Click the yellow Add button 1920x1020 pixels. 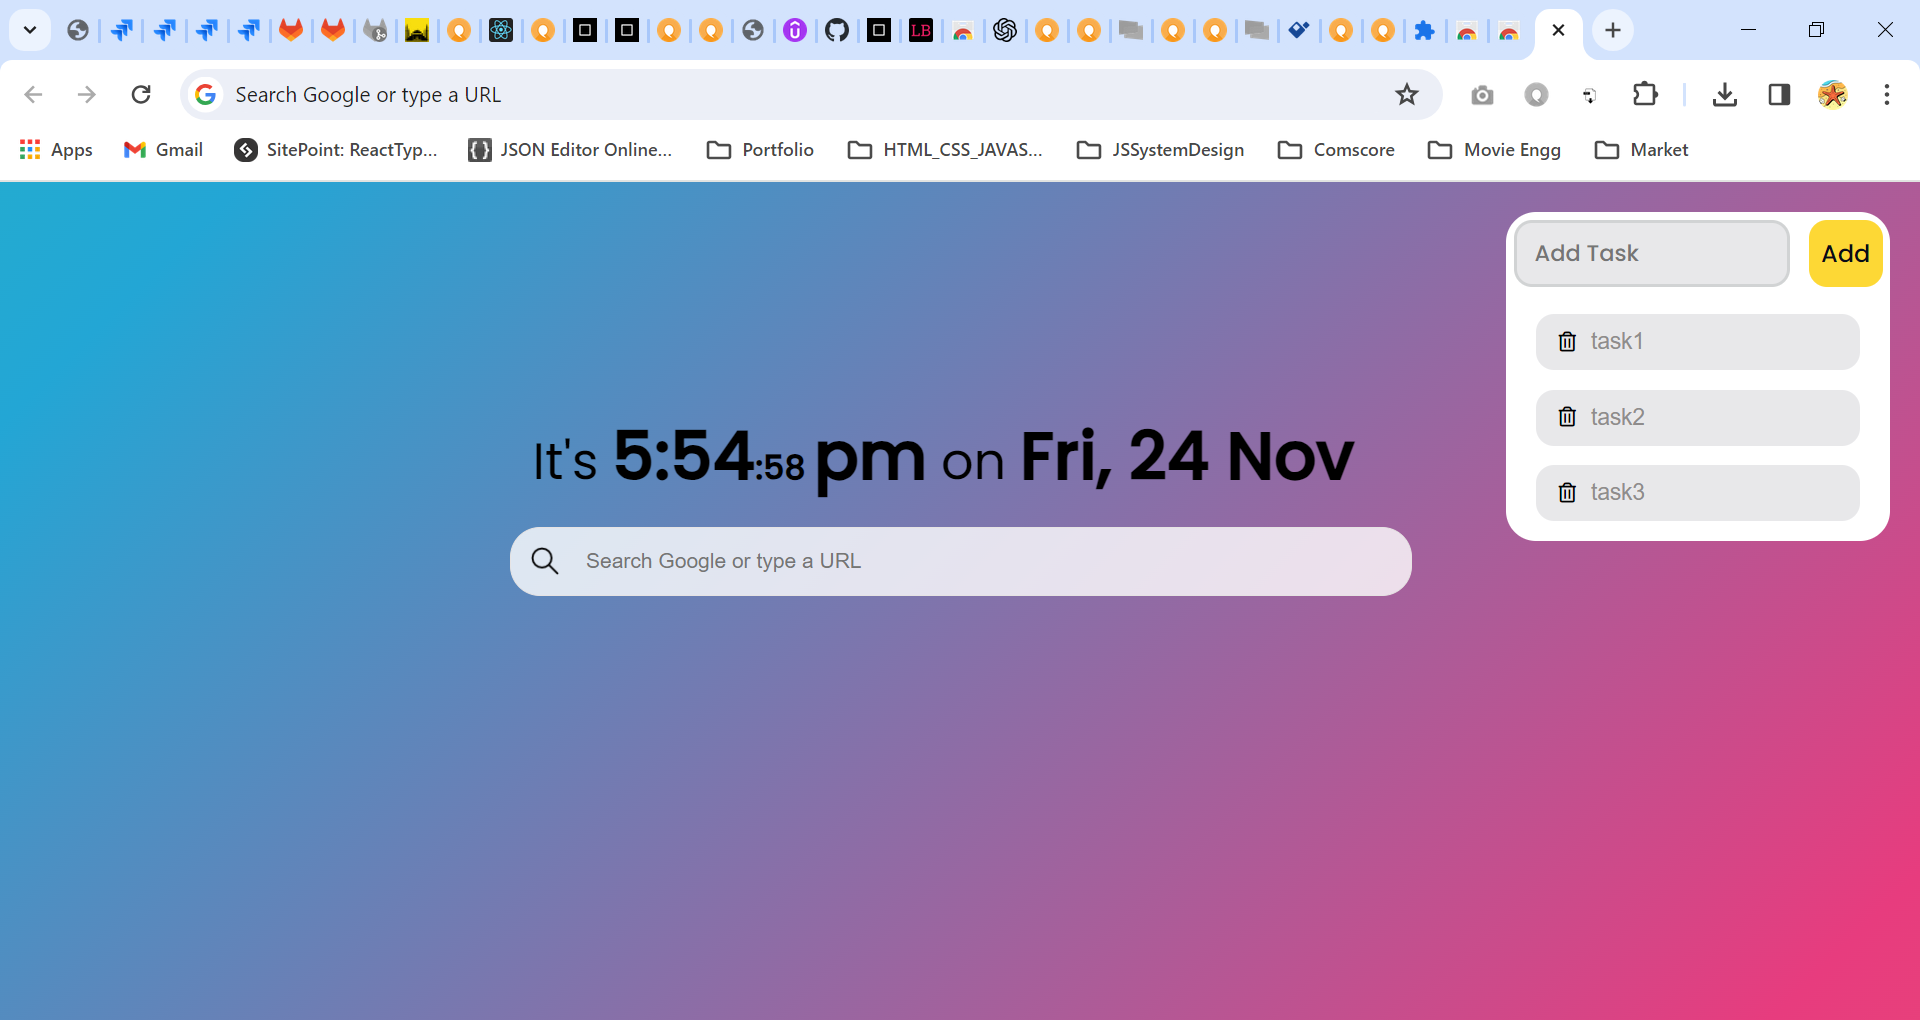1844,253
